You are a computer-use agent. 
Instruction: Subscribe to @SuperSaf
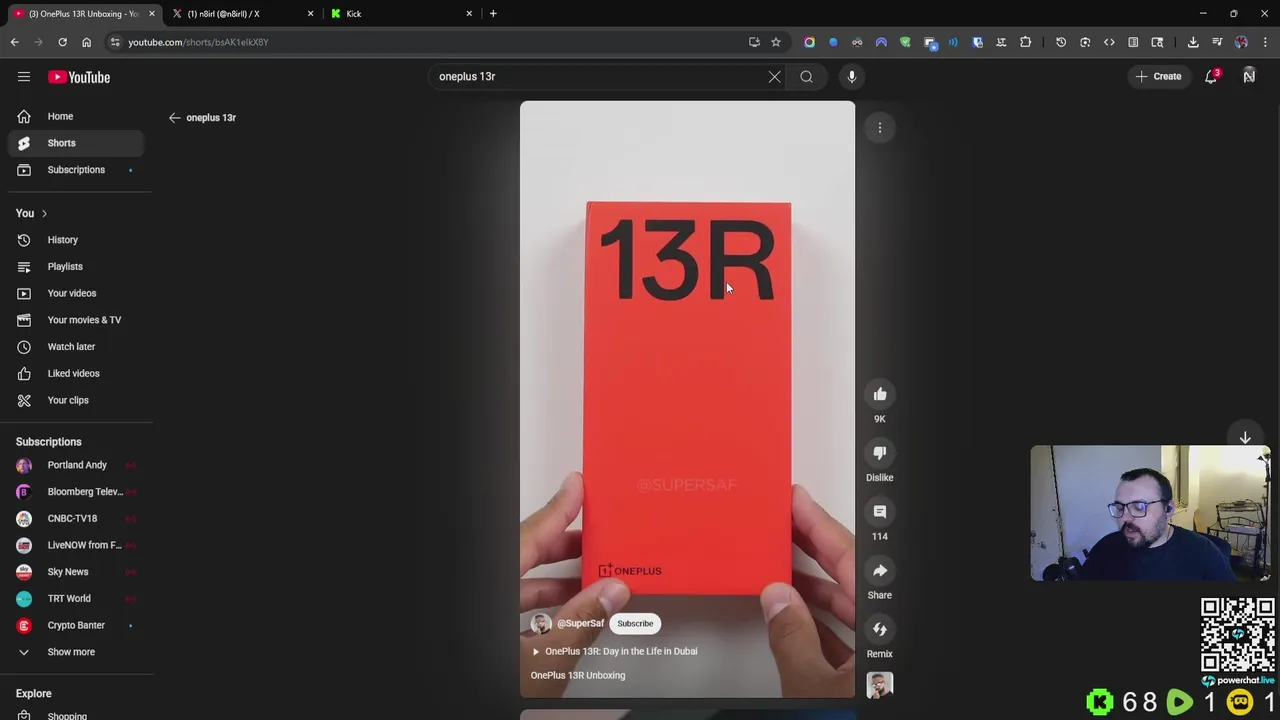tap(635, 623)
